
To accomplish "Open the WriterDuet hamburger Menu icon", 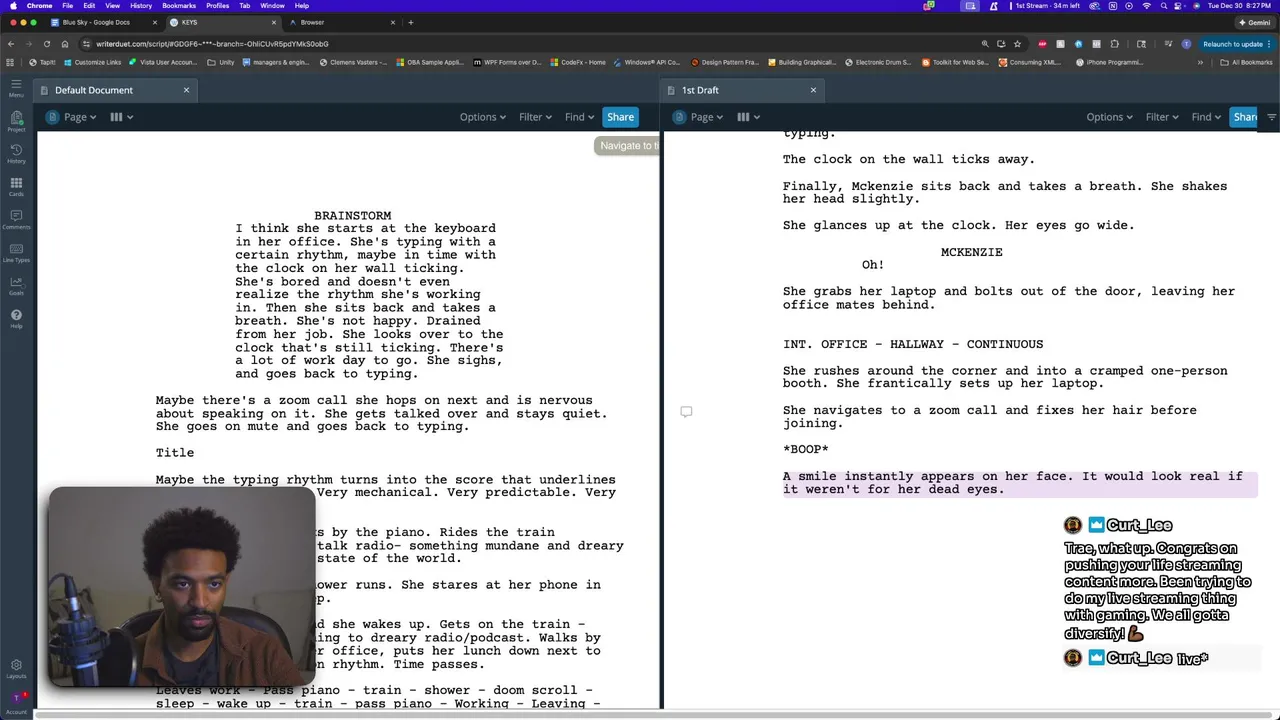I will pyautogui.click(x=16, y=88).
